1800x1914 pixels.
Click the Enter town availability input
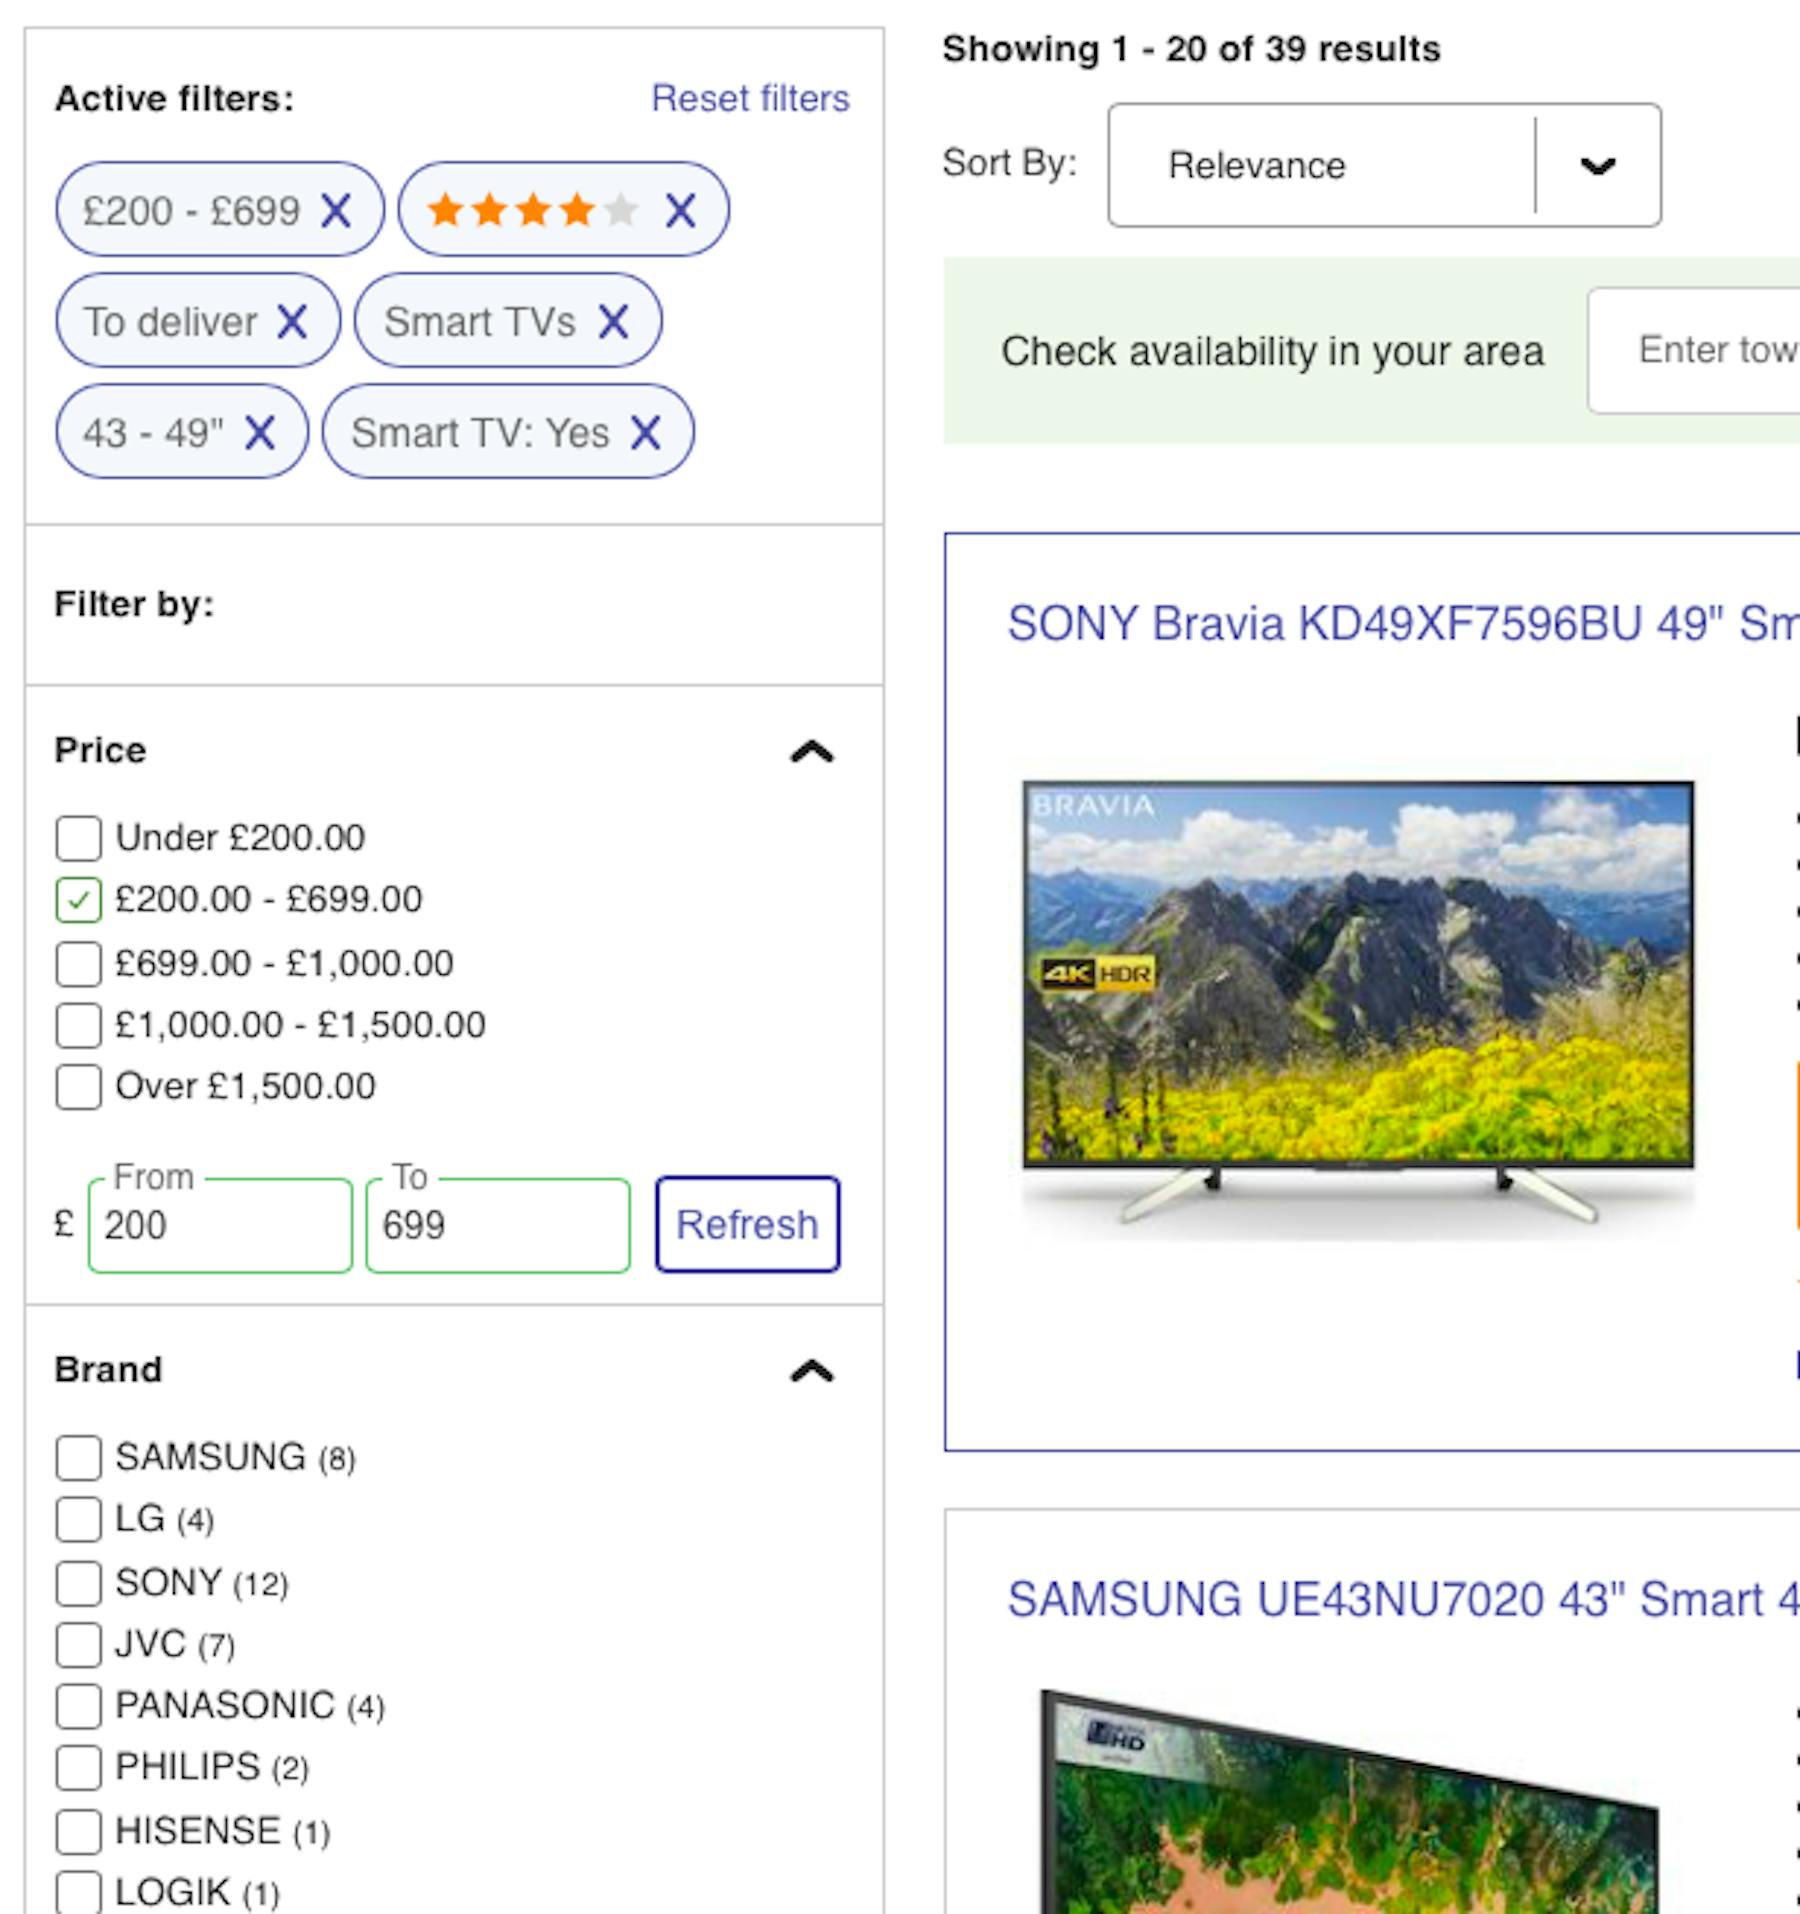(x=1694, y=351)
